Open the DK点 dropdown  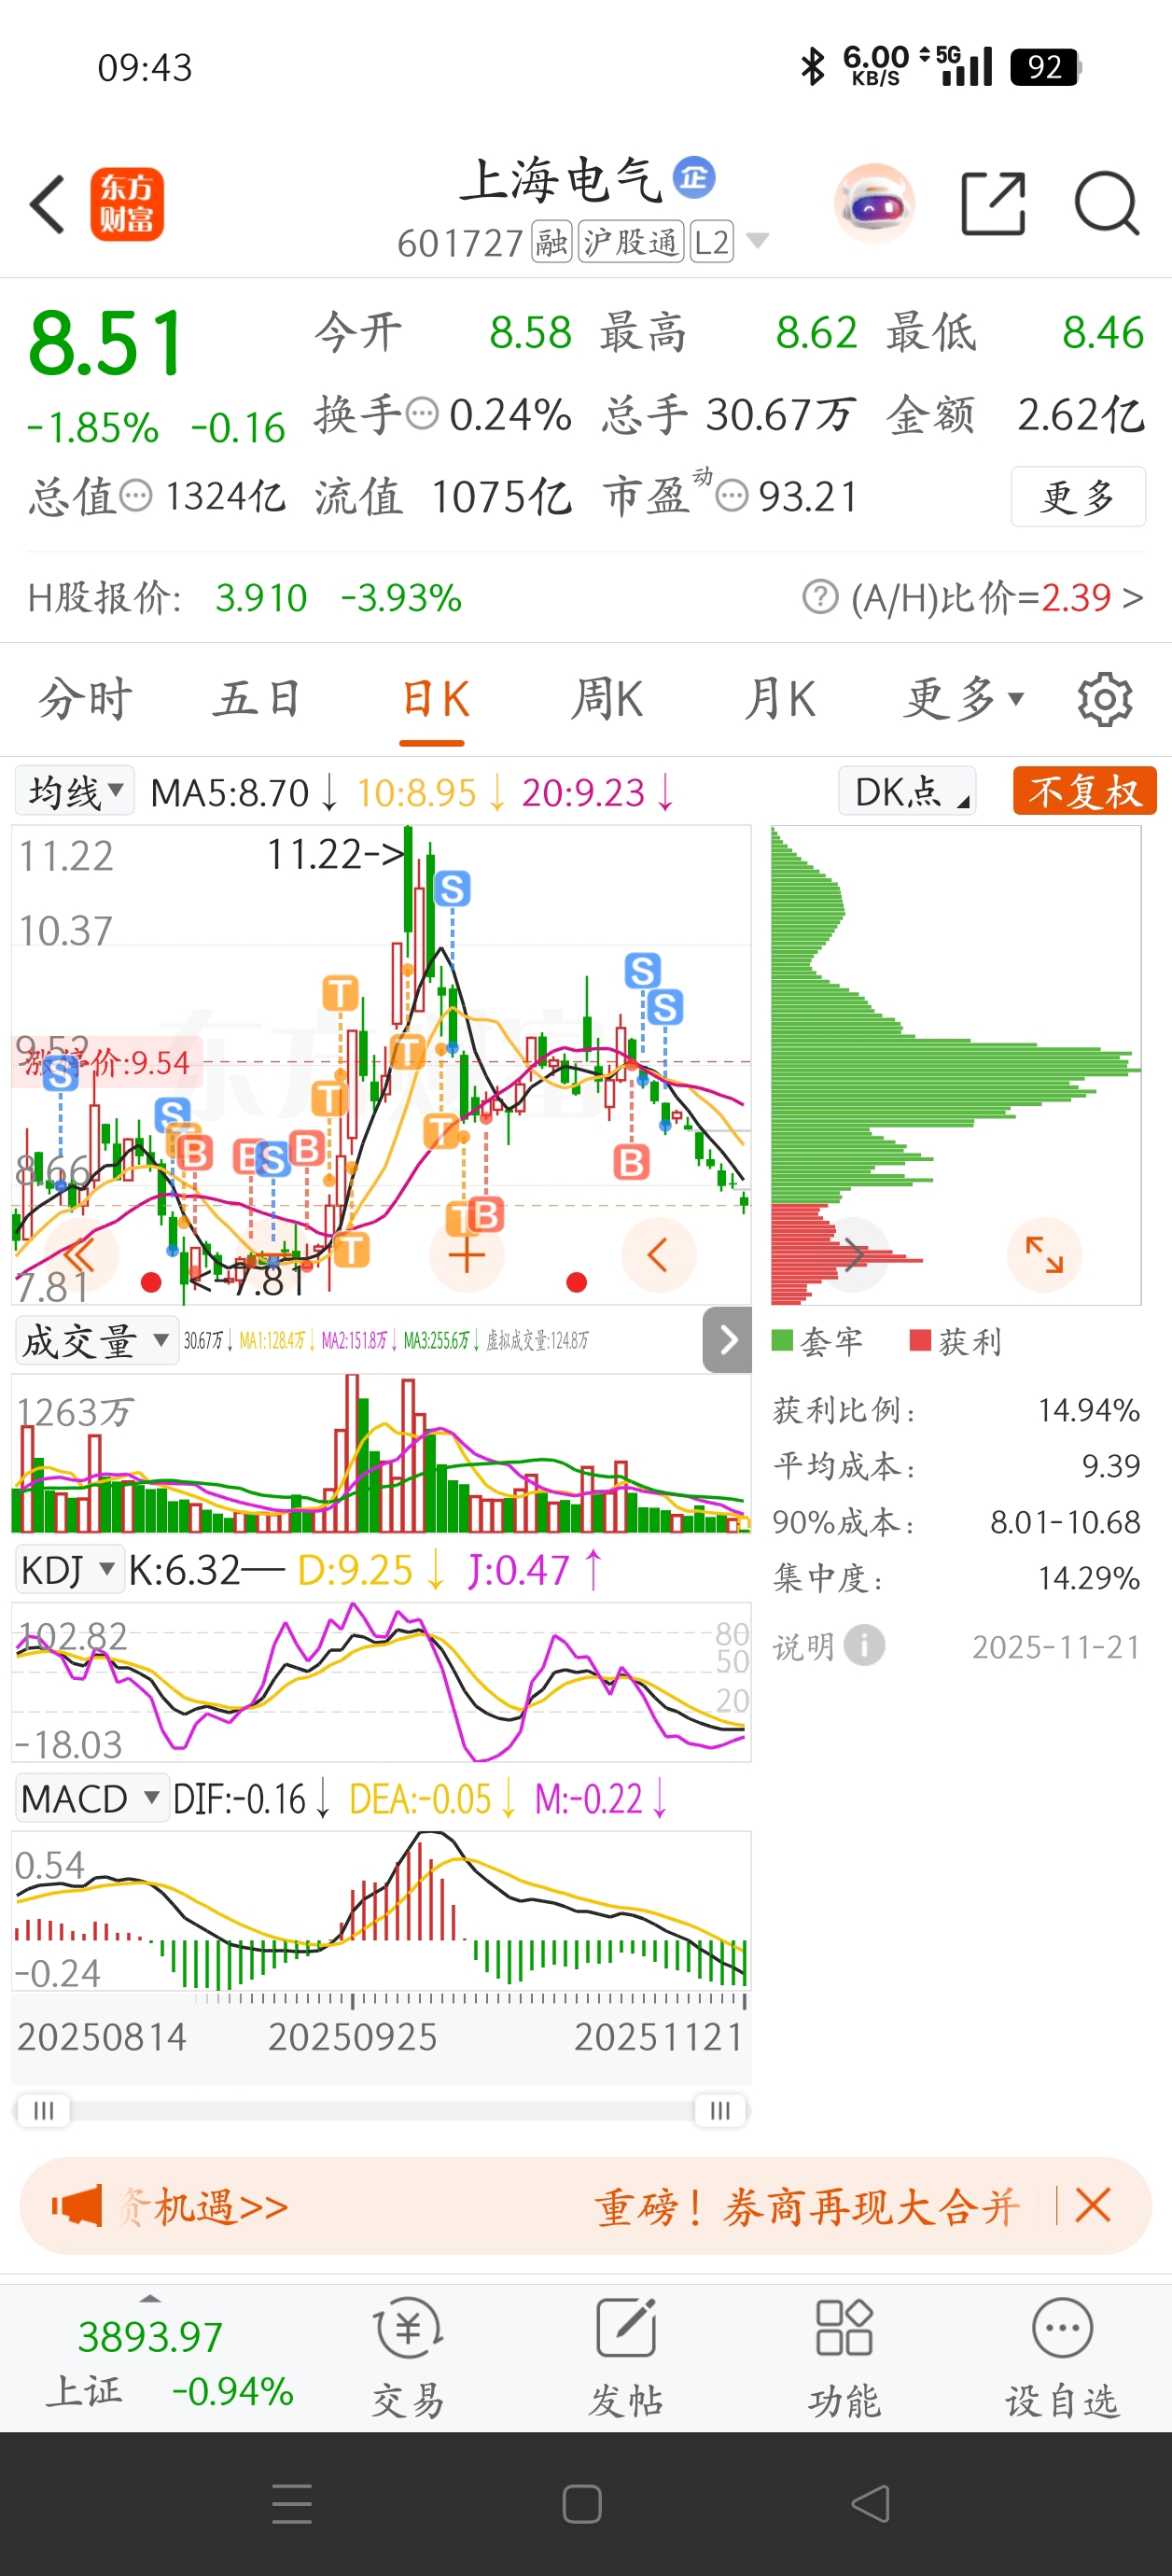(x=907, y=792)
